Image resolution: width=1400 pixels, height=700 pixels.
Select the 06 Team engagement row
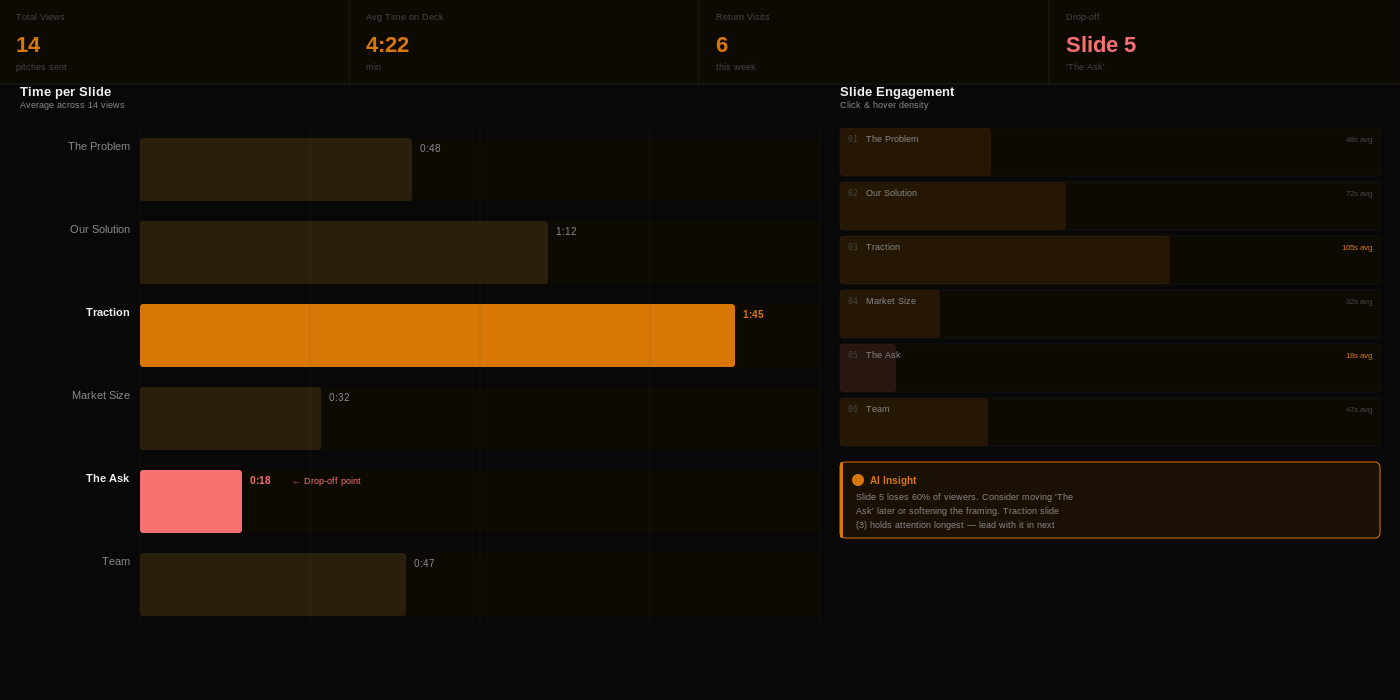tap(1110, 422)
